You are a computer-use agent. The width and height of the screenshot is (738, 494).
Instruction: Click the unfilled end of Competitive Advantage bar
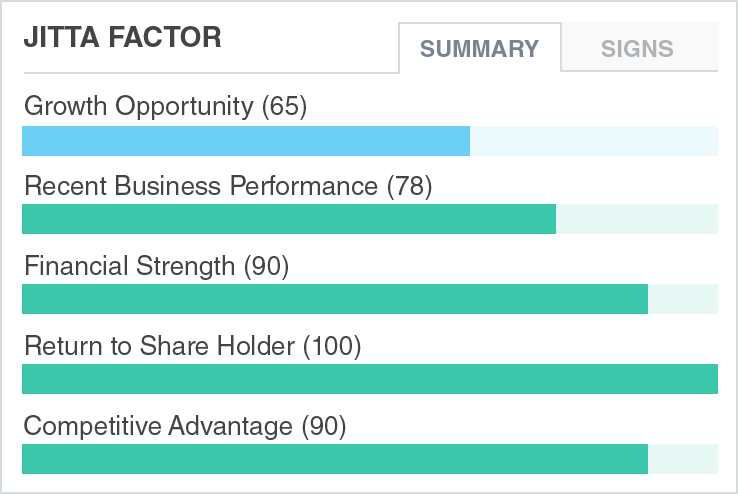pyautogui.click(x=683, y=459)
